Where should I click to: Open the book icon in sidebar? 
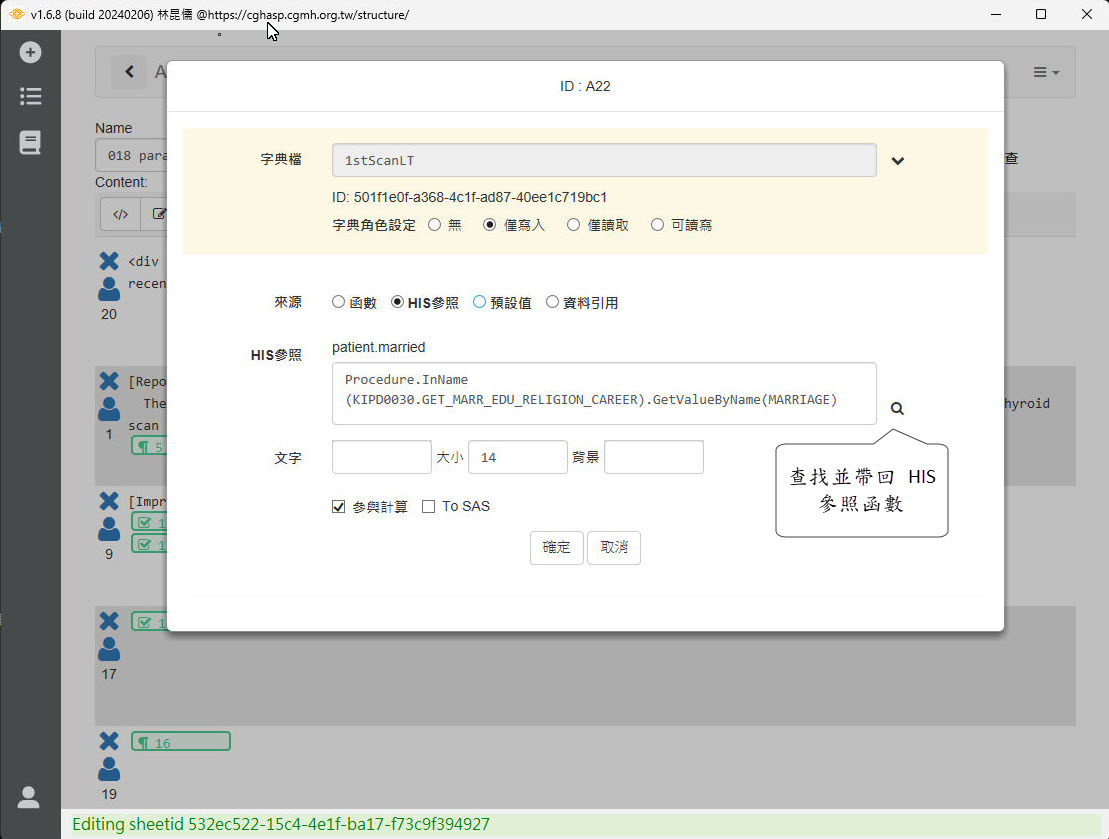tap(30, 143)
